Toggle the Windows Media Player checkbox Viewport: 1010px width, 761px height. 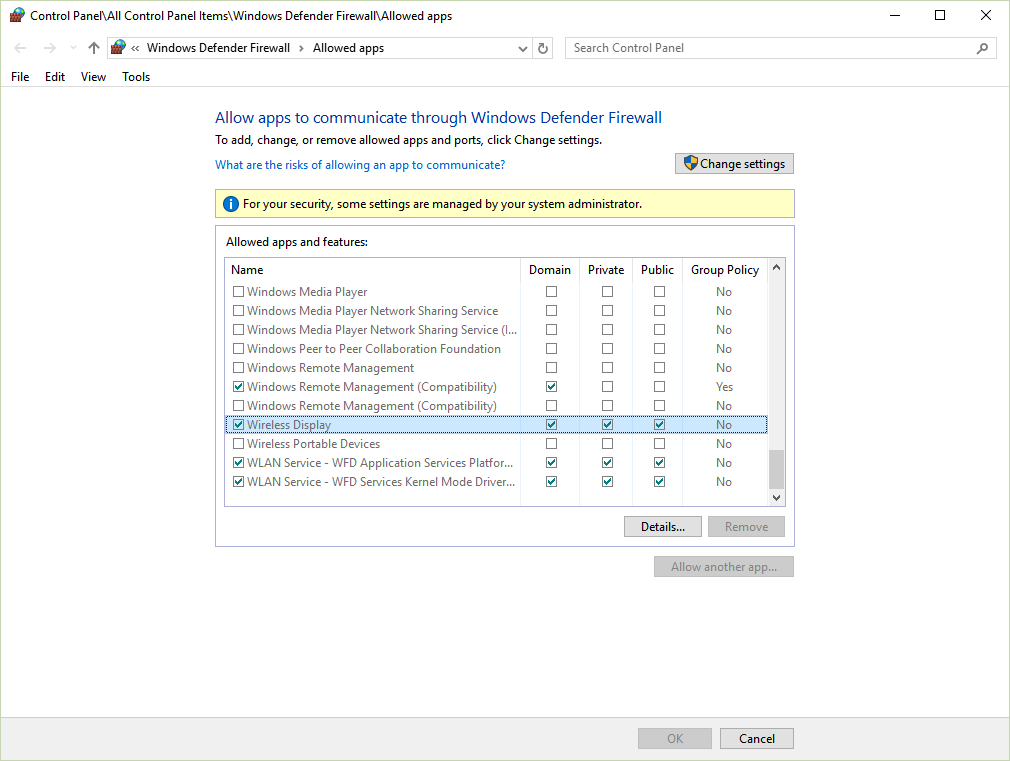(x=238, y=292)
